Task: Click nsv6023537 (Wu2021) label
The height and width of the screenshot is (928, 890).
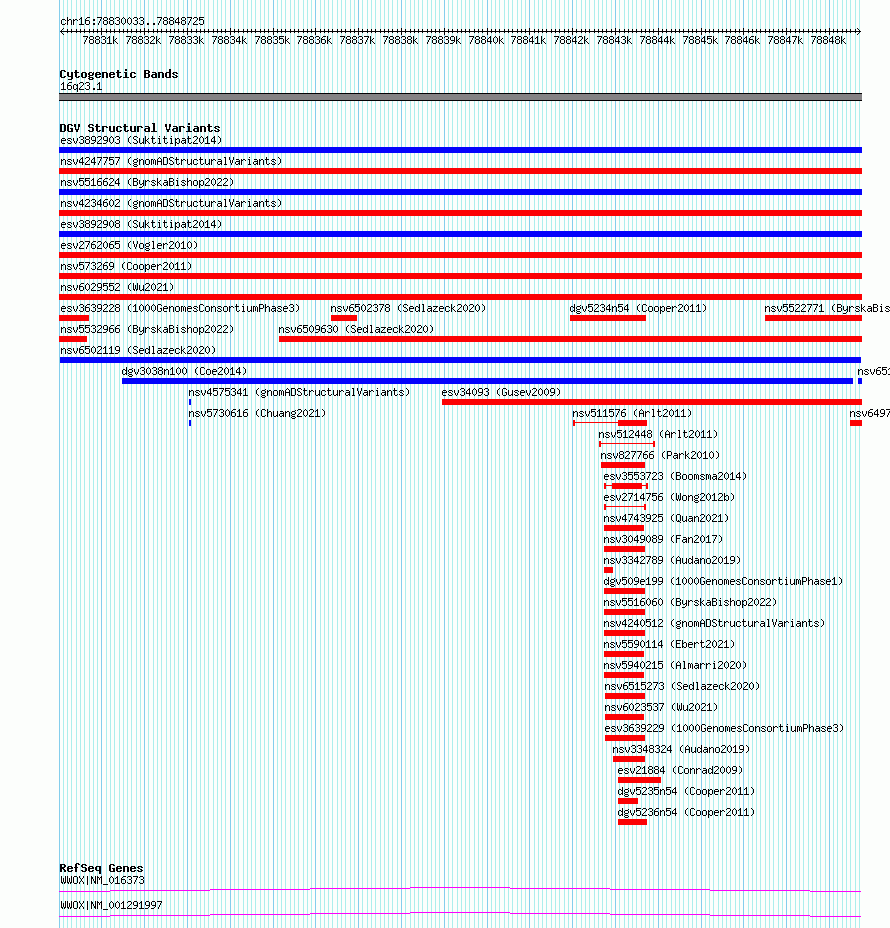Action: click(x=661, y=707)
